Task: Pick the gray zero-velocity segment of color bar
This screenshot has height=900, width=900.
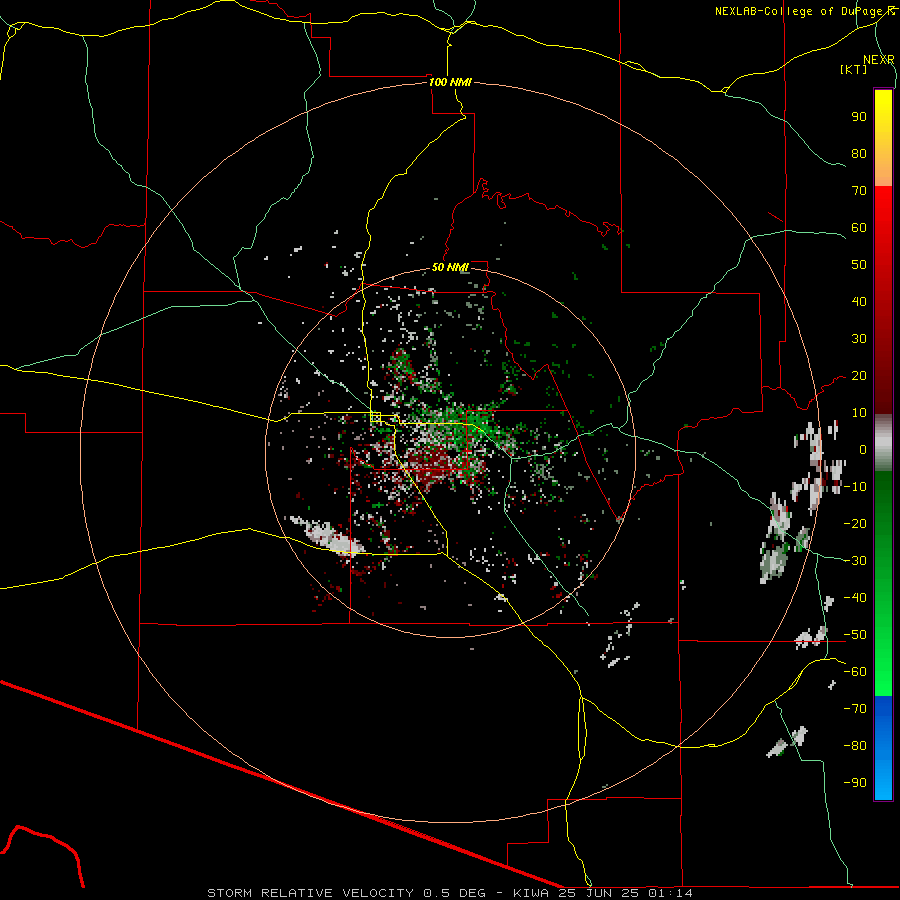Action: (883, 443)
